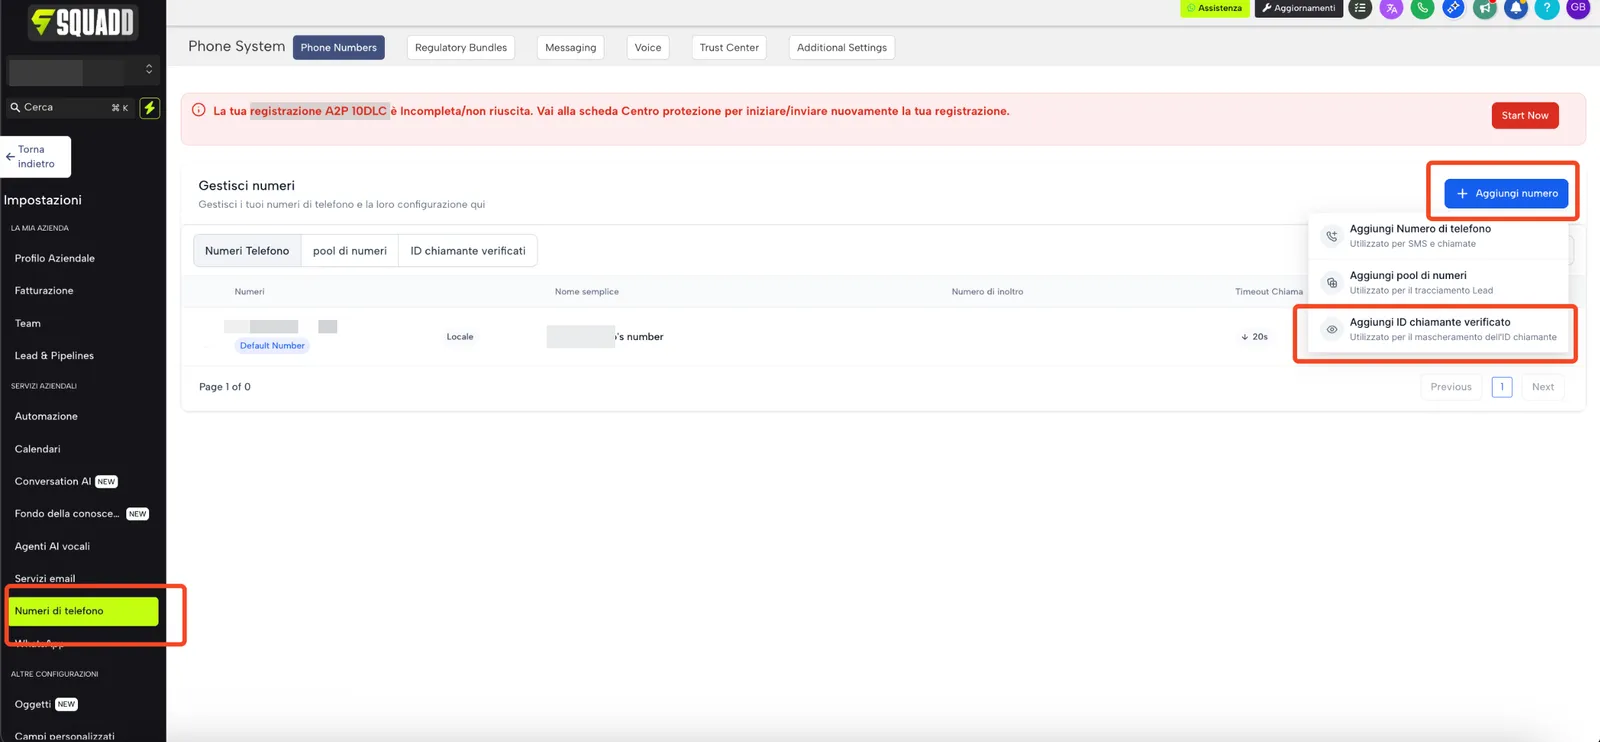Open the Phone Numbers tab
Viewport: 1600px width, 742px height.
[x=339, y=47]
